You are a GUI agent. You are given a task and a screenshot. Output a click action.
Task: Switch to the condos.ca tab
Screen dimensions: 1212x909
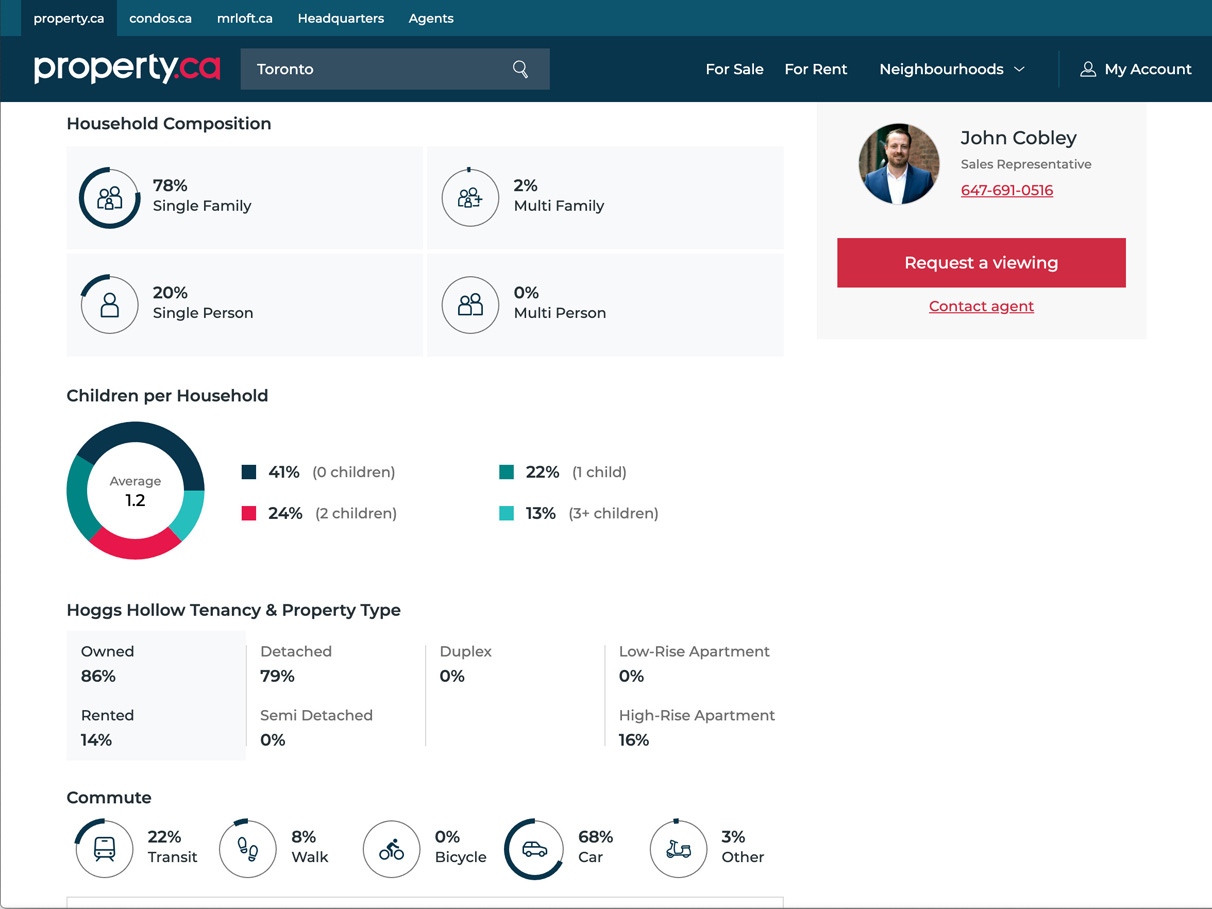coord(160,18)
